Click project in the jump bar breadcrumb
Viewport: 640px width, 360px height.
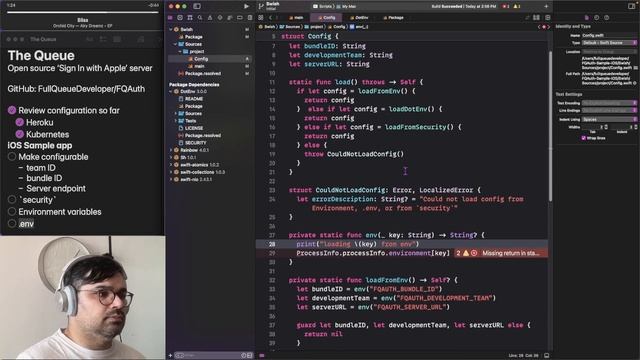[x=314, y=27]
